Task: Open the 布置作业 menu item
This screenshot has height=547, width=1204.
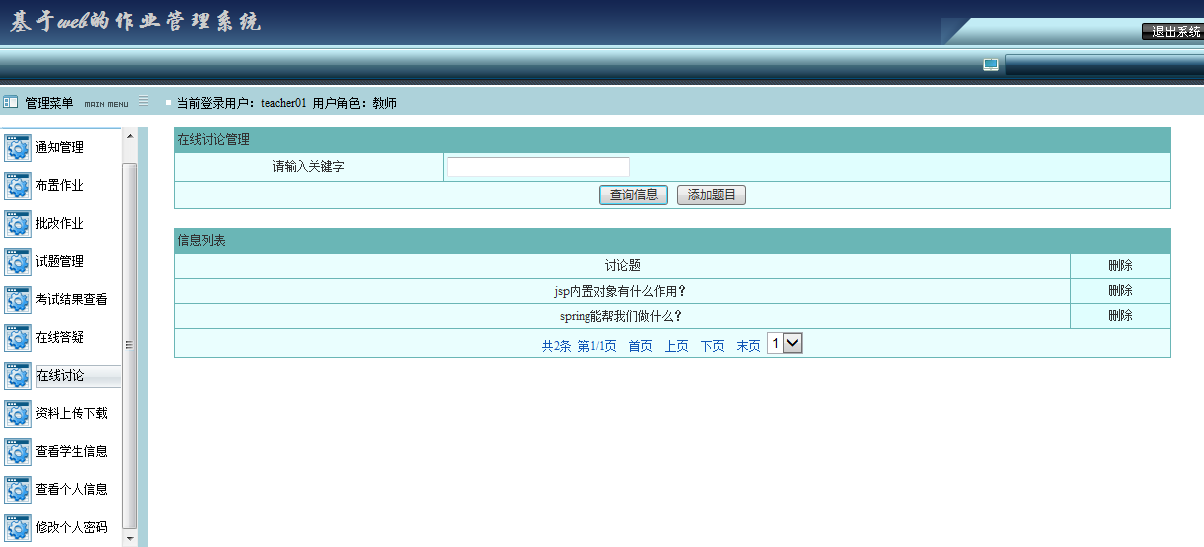Action: (x=59, y=186)
